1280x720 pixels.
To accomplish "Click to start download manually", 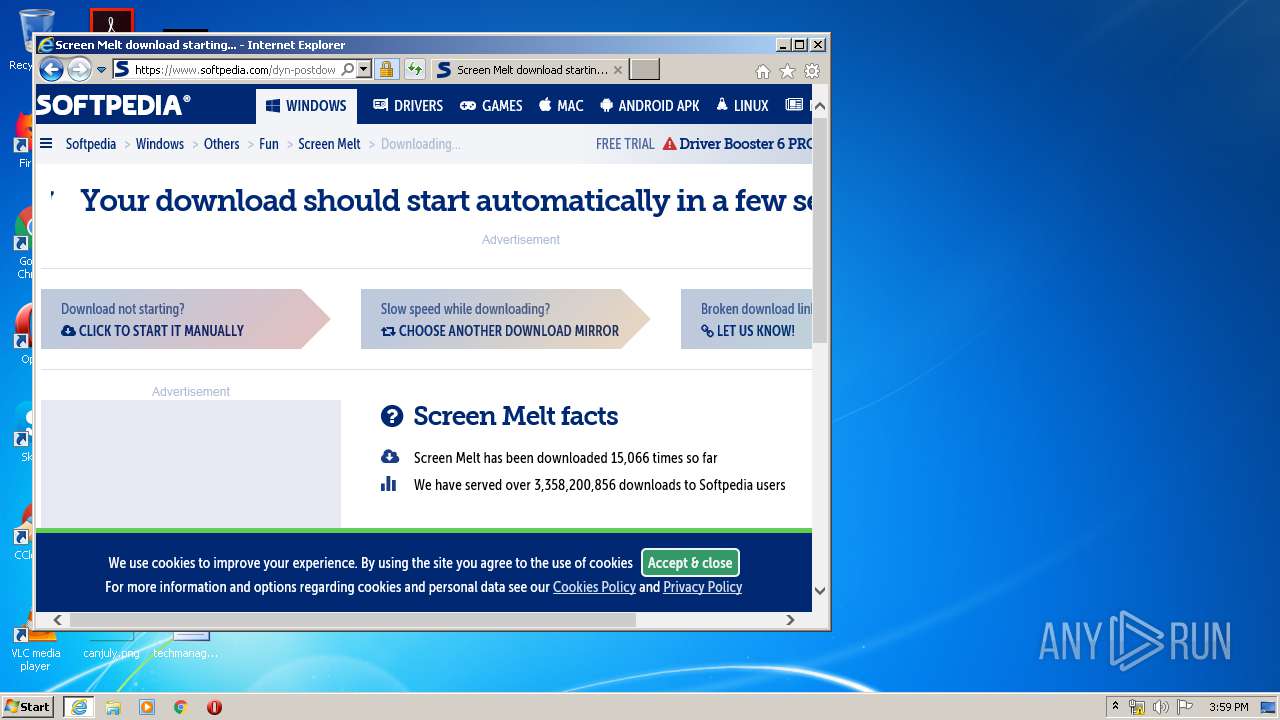I will [153, 331].
